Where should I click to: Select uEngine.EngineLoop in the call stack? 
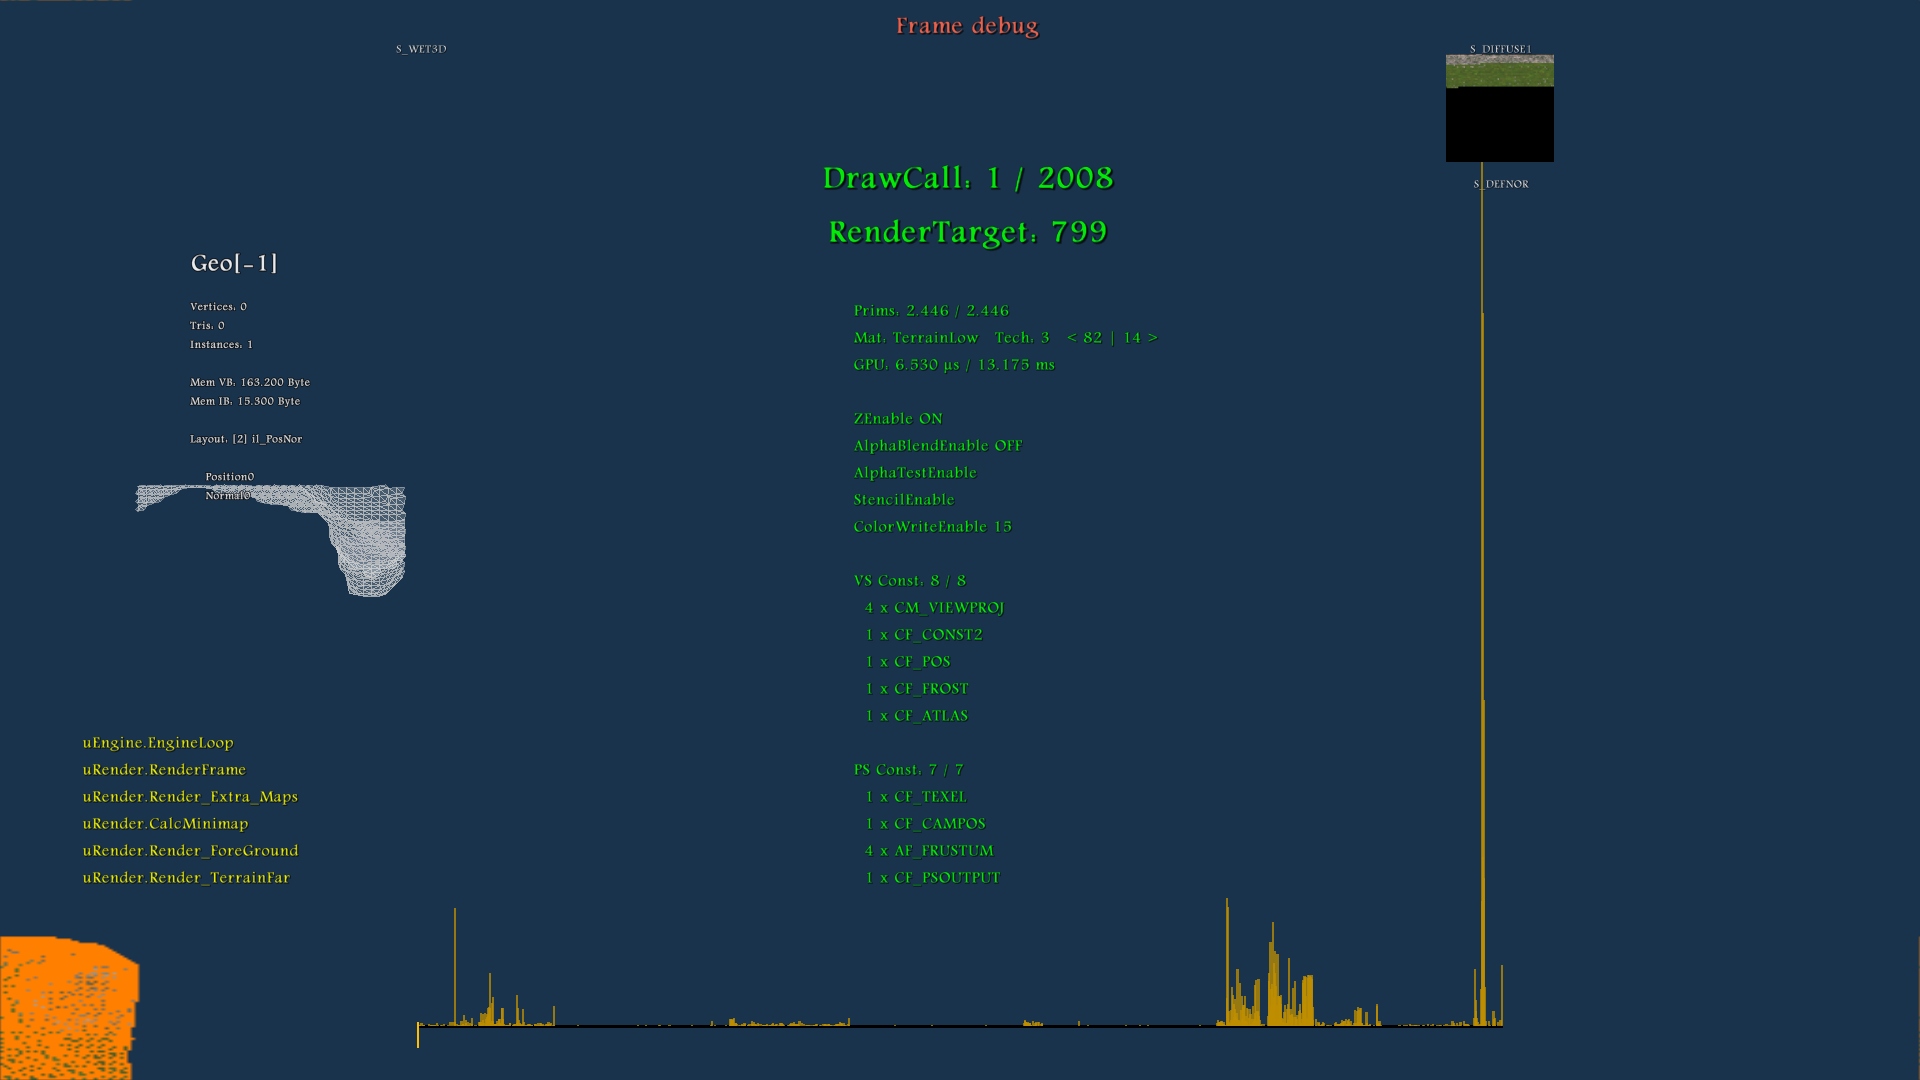pyautogui.click(x=158, y=743)
